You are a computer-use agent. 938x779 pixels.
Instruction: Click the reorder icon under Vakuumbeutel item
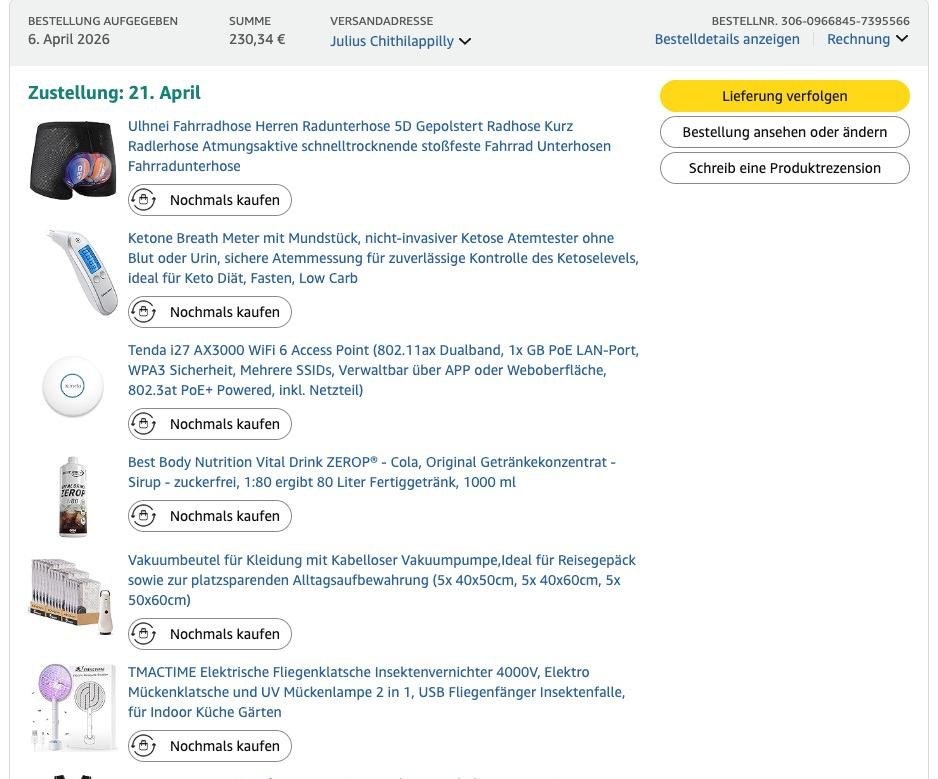point(144,634)
